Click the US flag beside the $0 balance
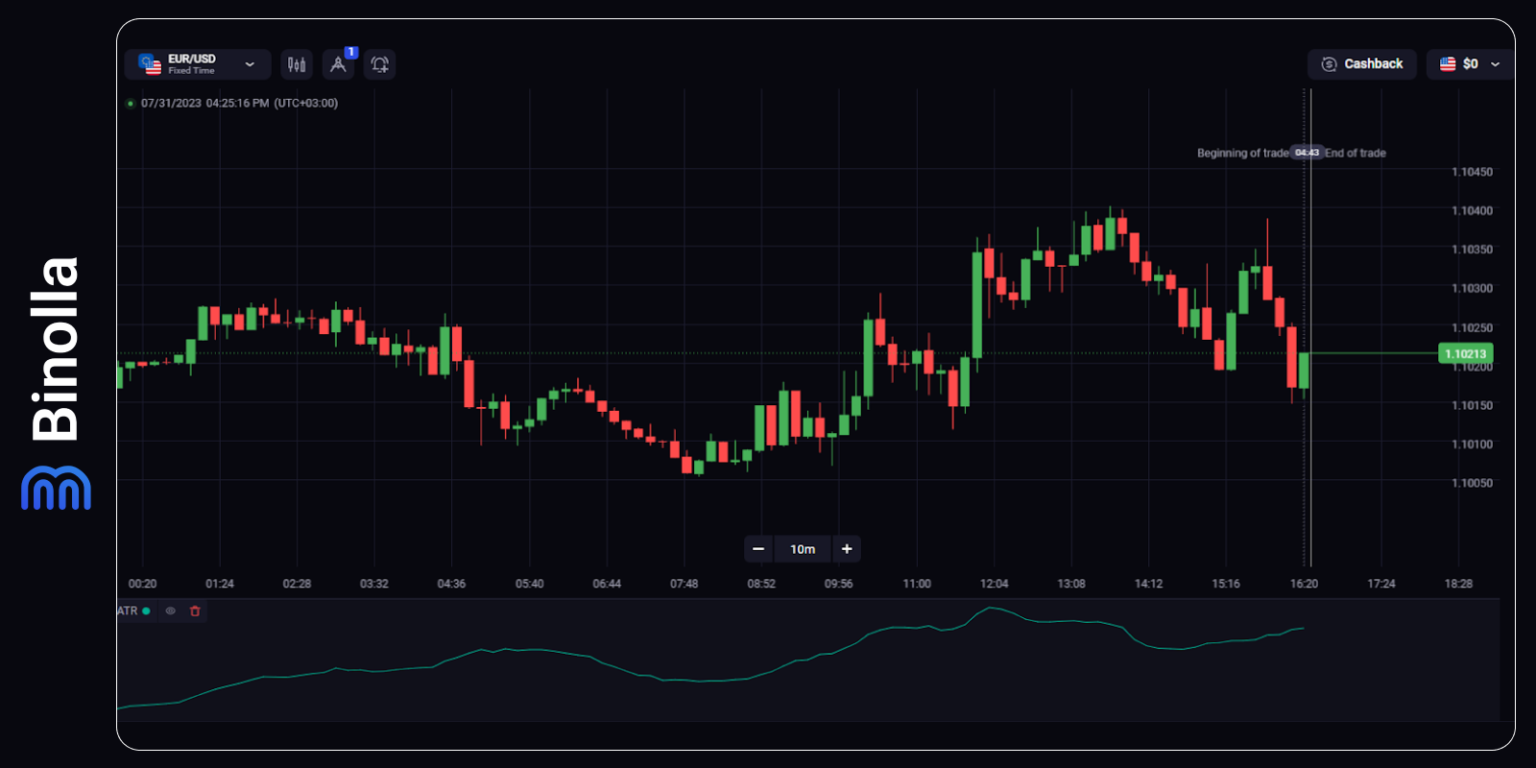The width and height of the screenshot is (1536, 768). click(1447, 64)
